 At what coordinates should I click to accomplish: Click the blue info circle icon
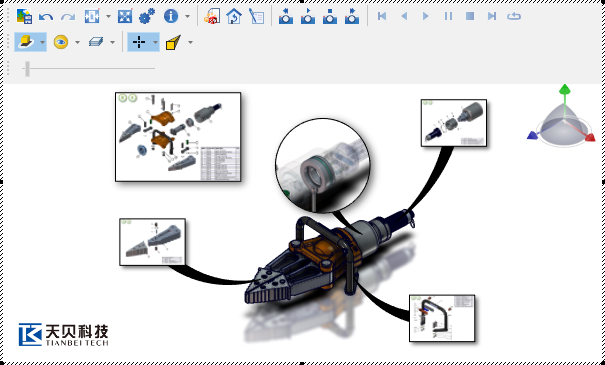[171, 16]
